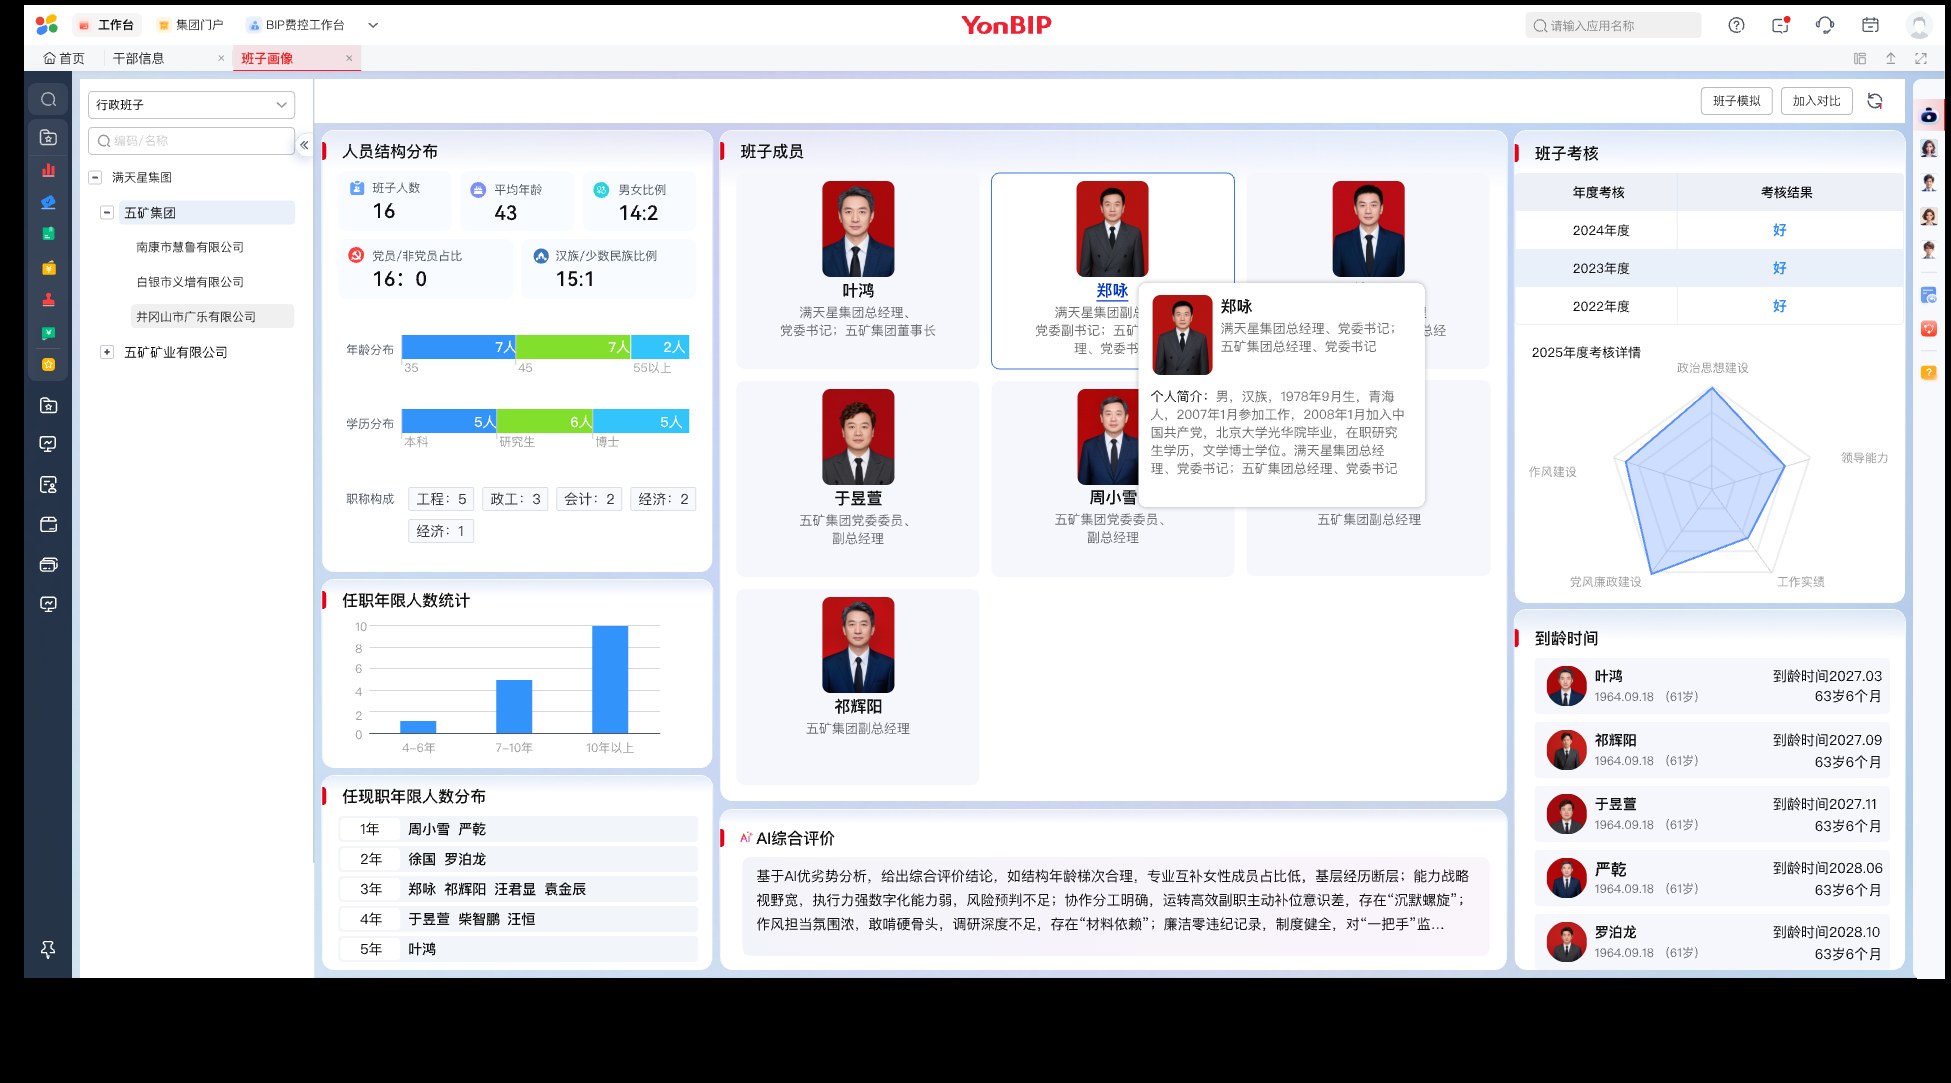Viewport: 1951px width, 1083px height.
Task: Open the help question-mark icon in header
Action: coord(1736,26)
